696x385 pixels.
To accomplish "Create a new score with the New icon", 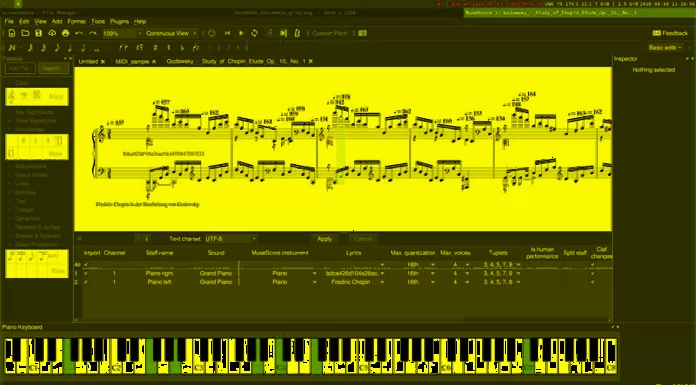I will click(x=12, y=33).
